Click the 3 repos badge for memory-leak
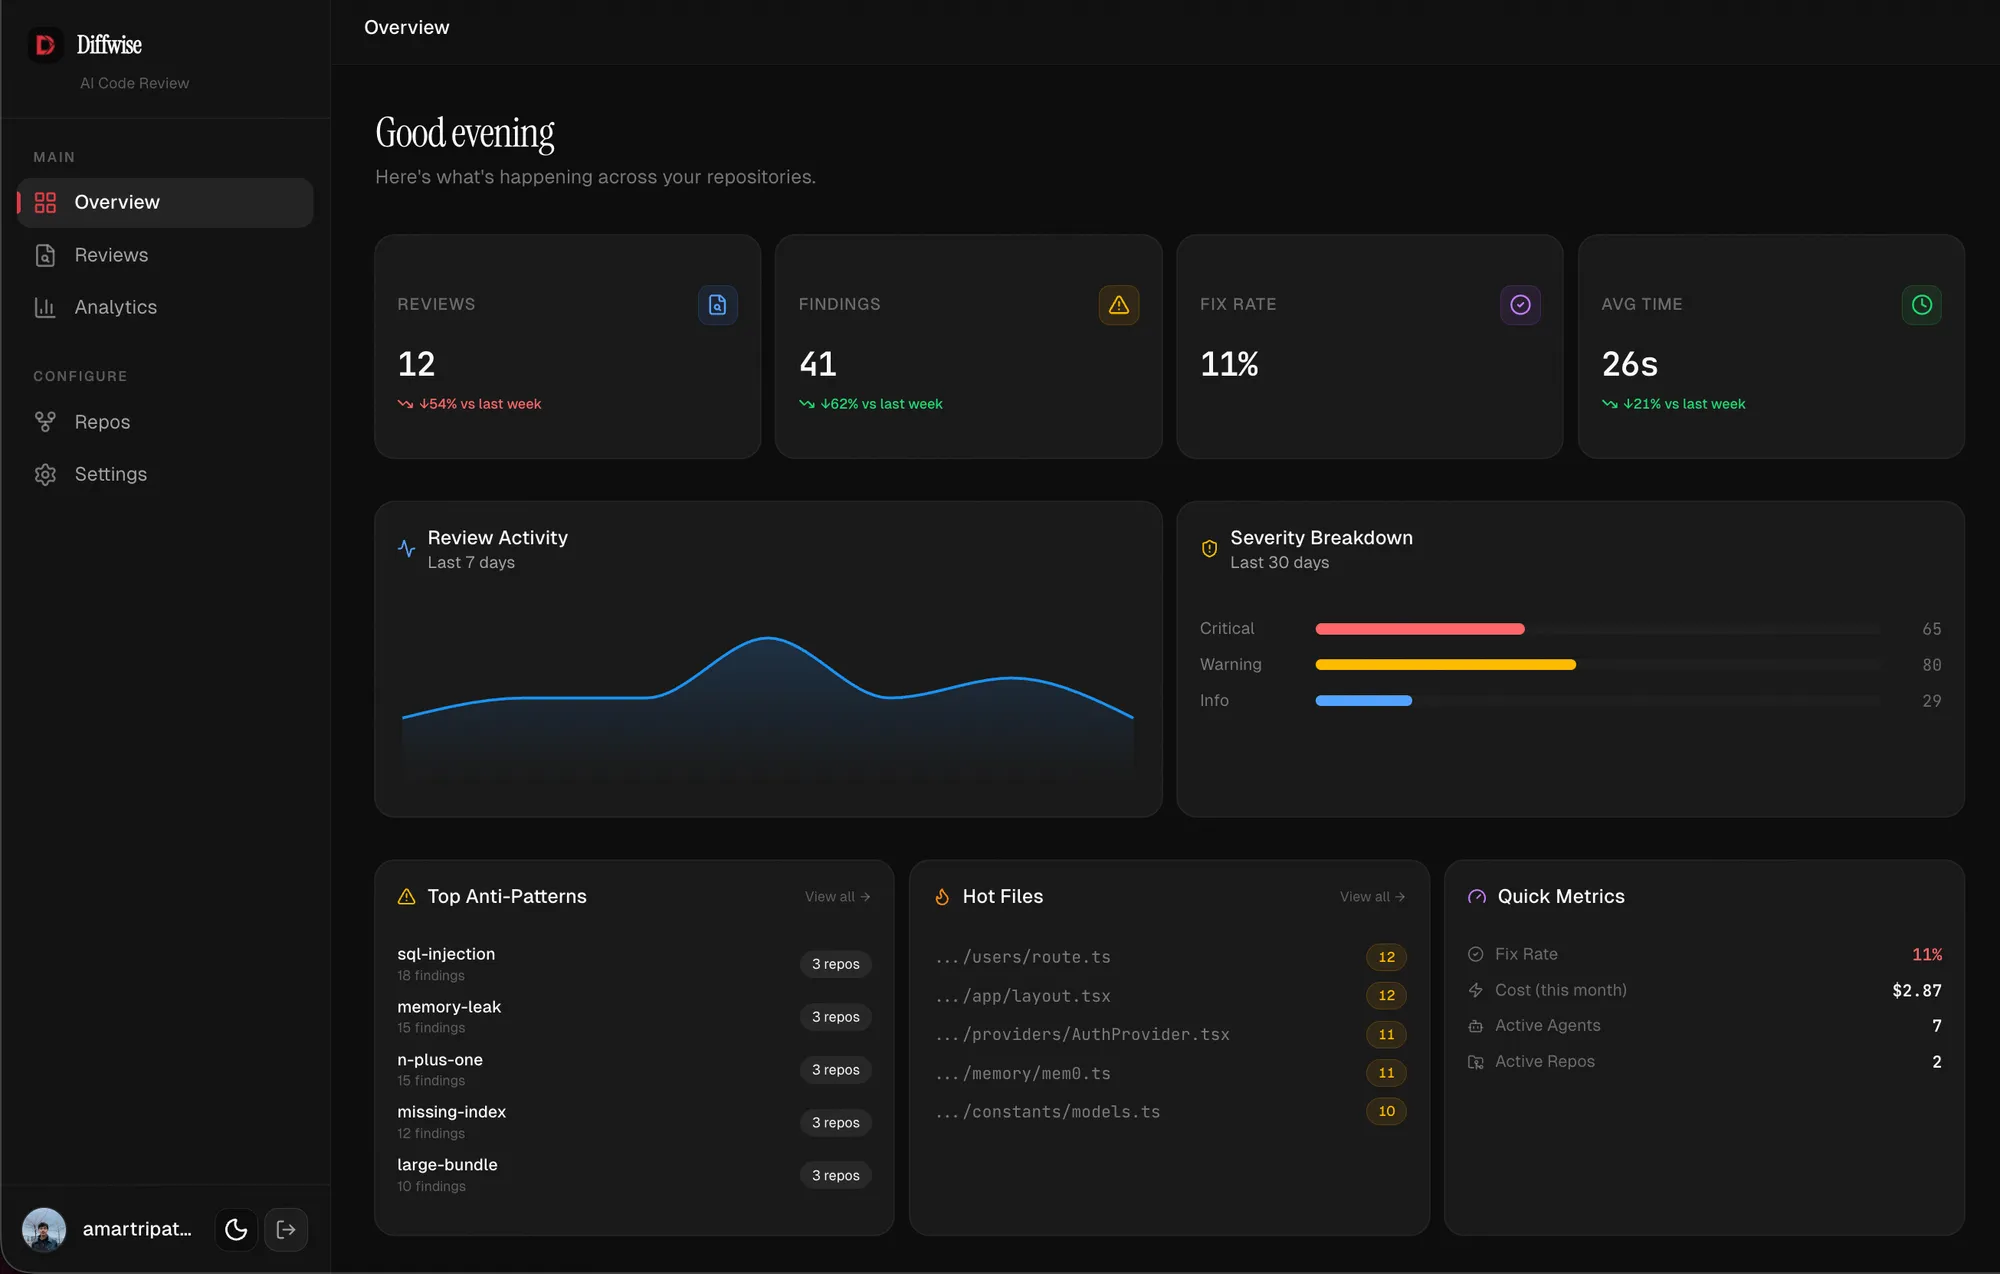The height and width of the screenshot is (1274, 2000). pyautogui.click(x=836, y=1017)
